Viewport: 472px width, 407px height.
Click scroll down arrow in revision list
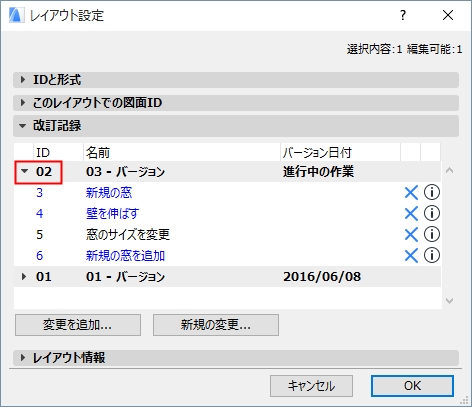coord(449,301)
